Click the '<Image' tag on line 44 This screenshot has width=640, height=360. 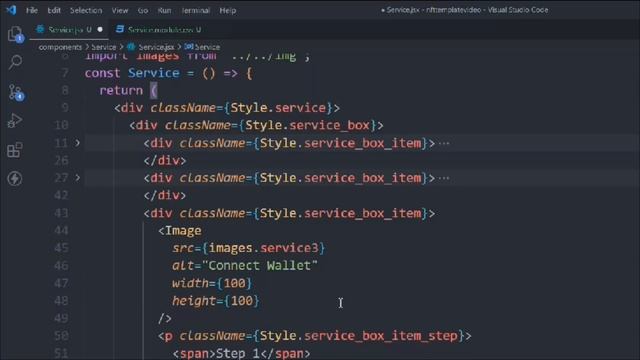tap(180, 231)
